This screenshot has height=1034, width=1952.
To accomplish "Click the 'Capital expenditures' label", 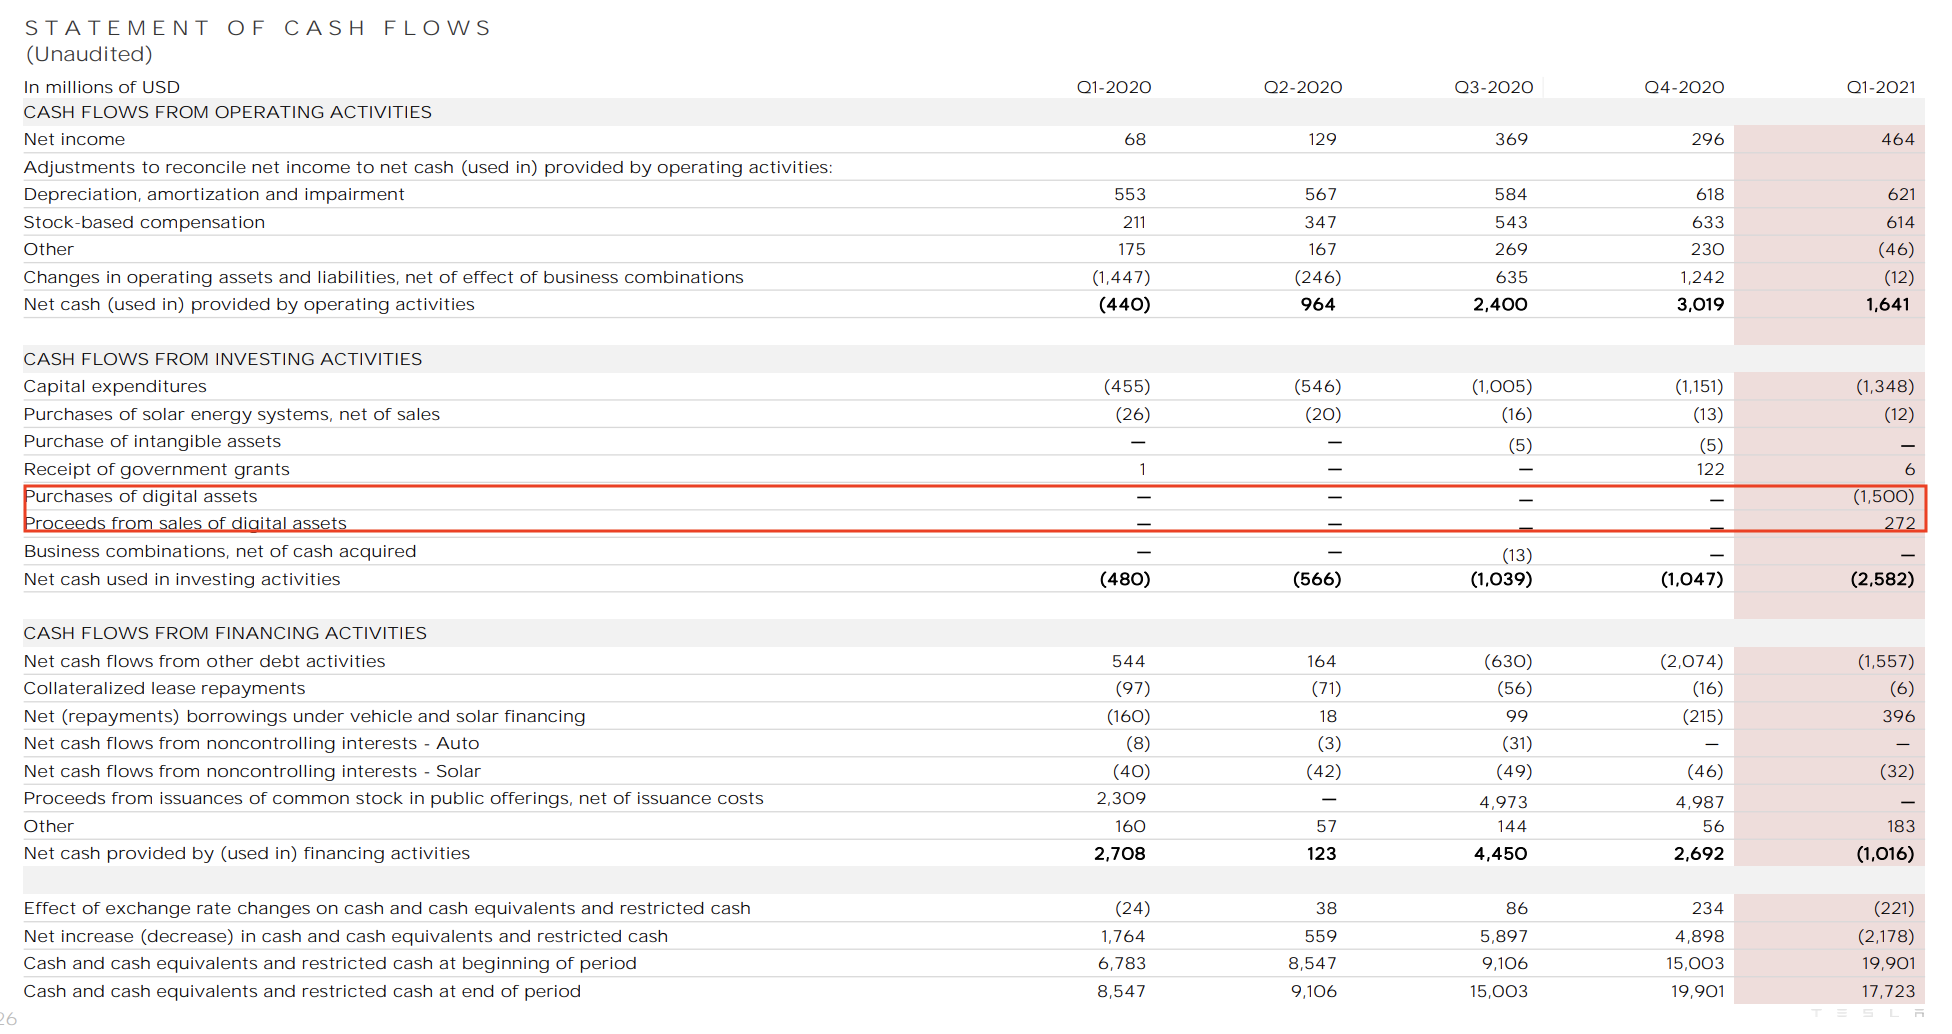I will pyautogui.click(x=115, y=386).
